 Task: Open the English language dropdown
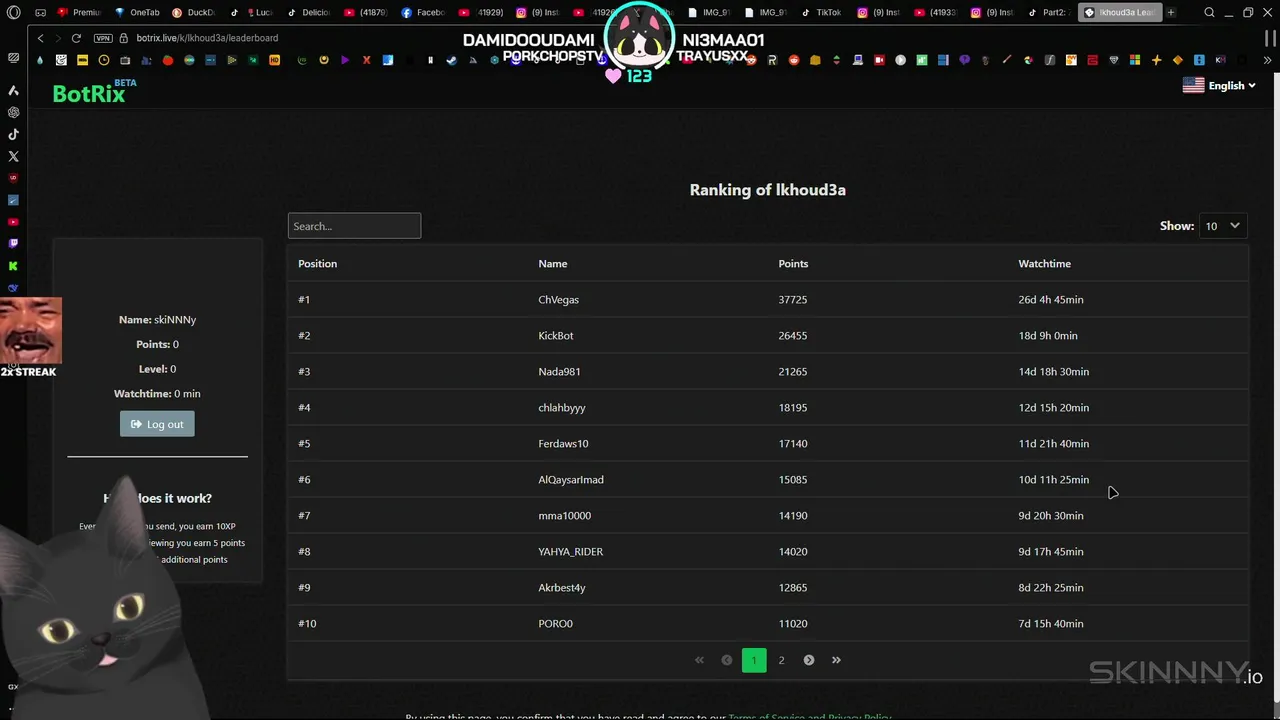[x=1220, y=86]
